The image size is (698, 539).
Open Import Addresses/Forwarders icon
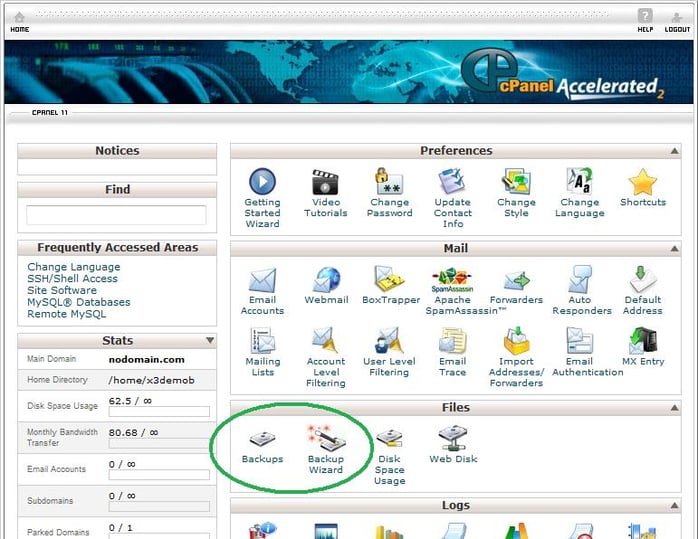click(x=516, y=340)
